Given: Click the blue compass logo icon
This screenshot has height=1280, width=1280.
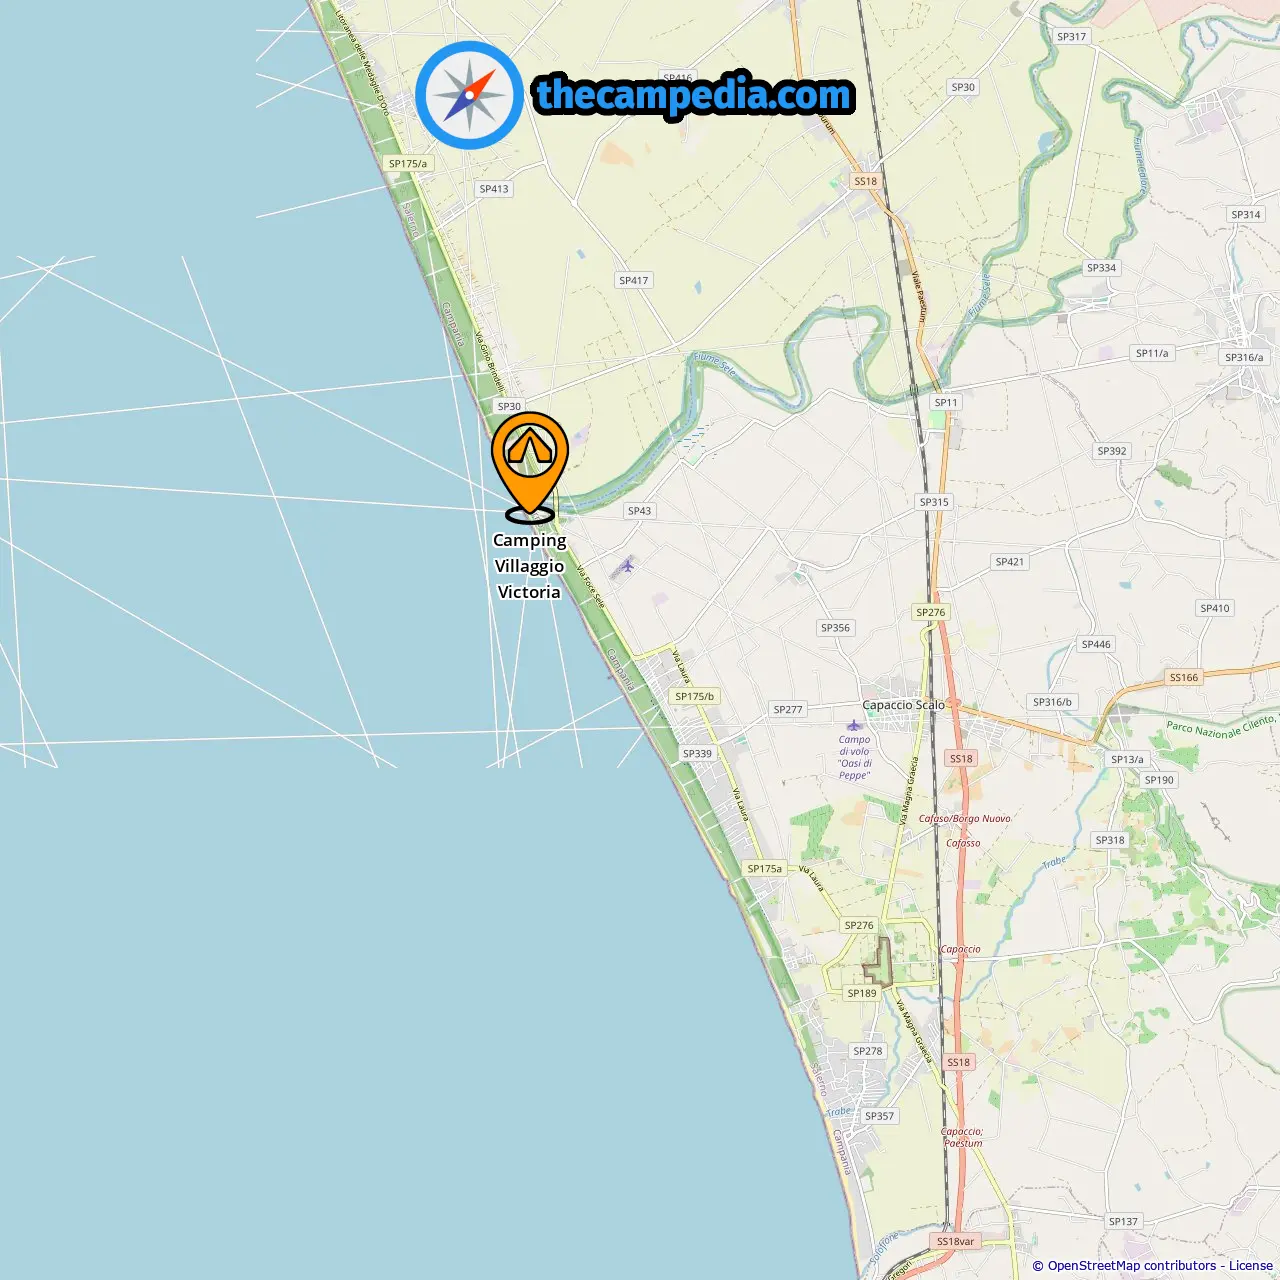Looking at the screenshot, I should [469, 95].
